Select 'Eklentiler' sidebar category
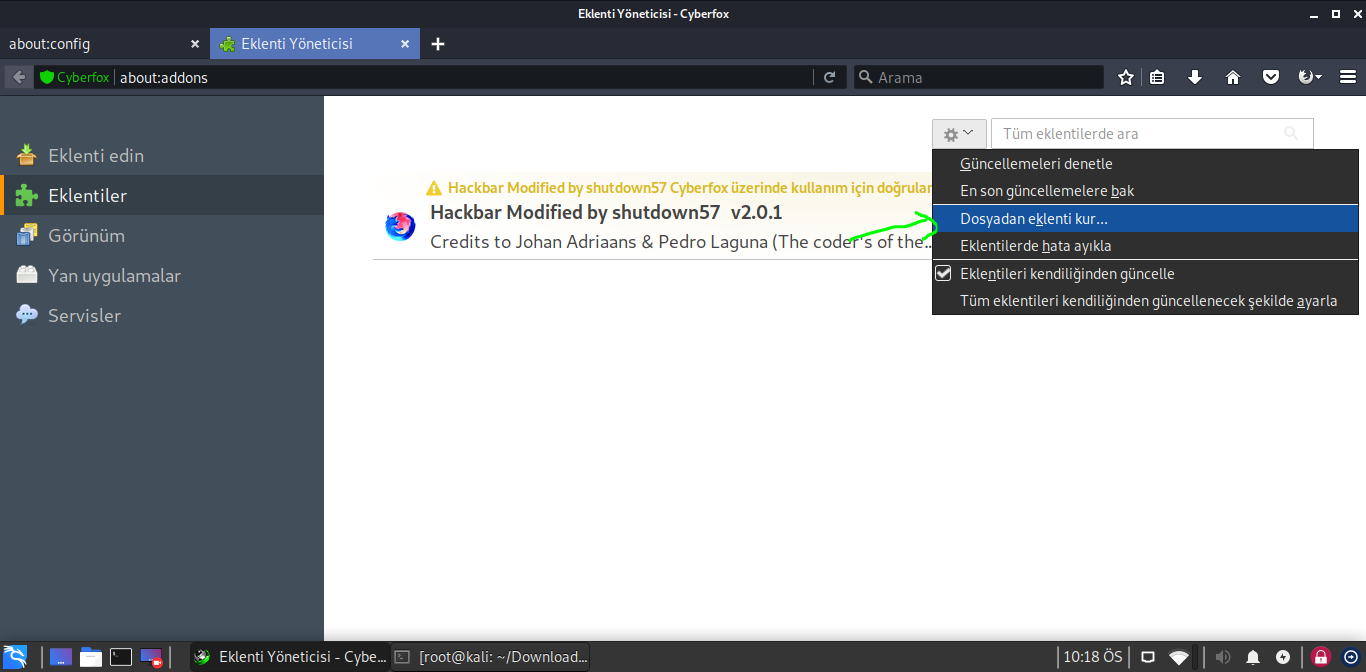Screen dimensions: 1366x672 (162, 195)
